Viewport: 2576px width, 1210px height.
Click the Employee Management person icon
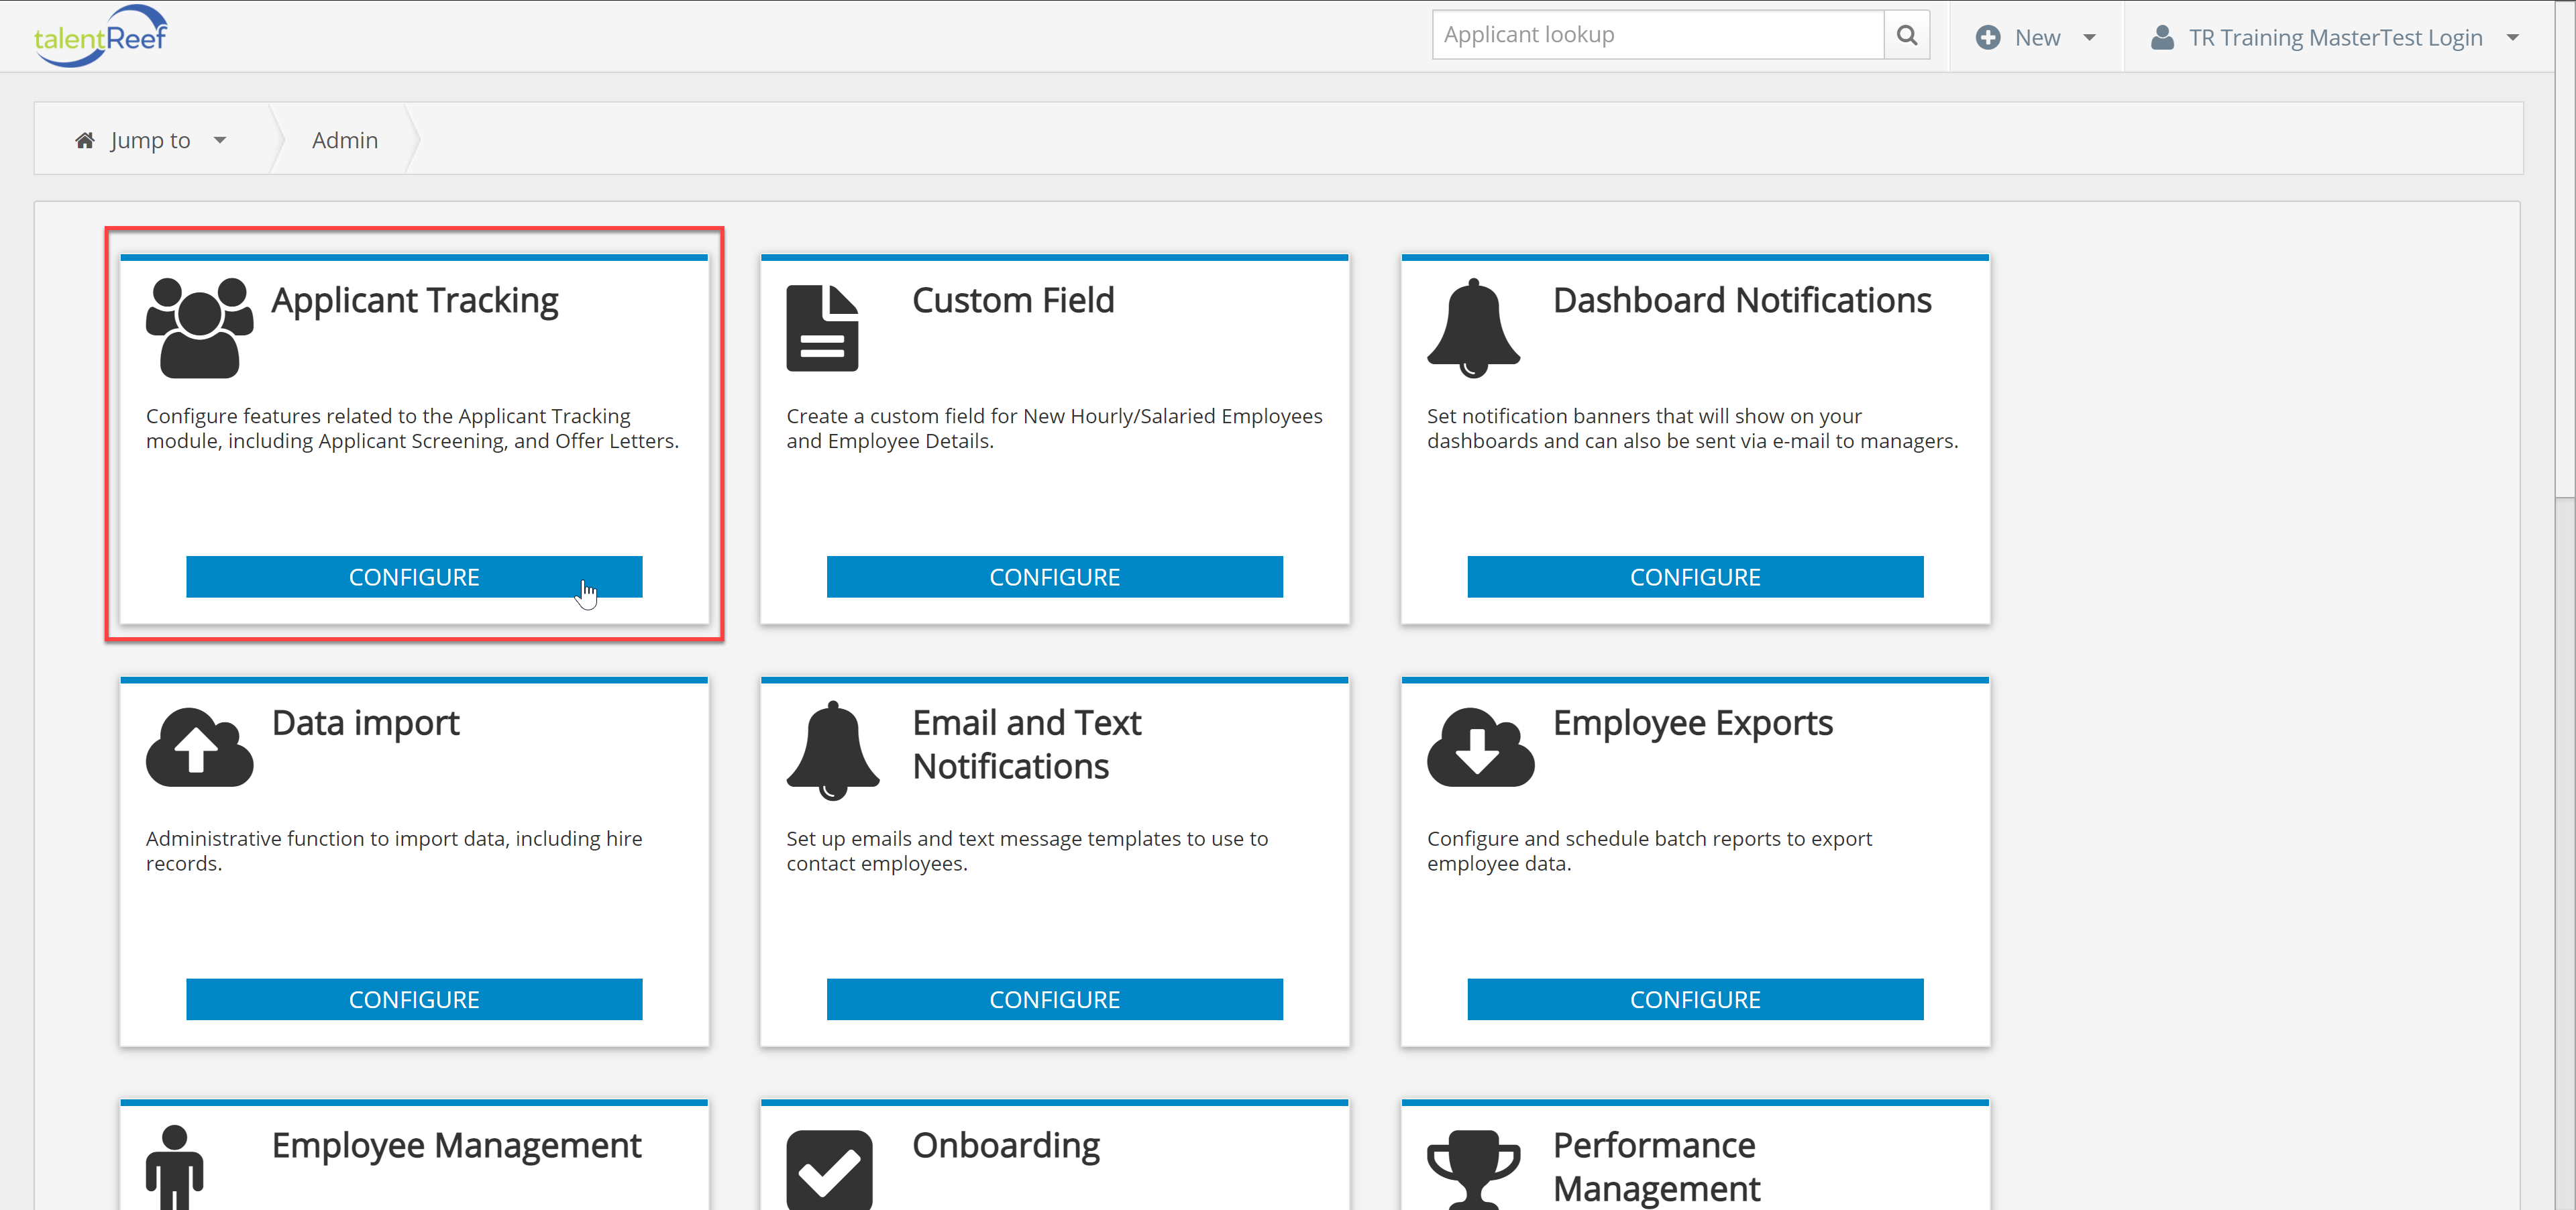pos(174,1168)
